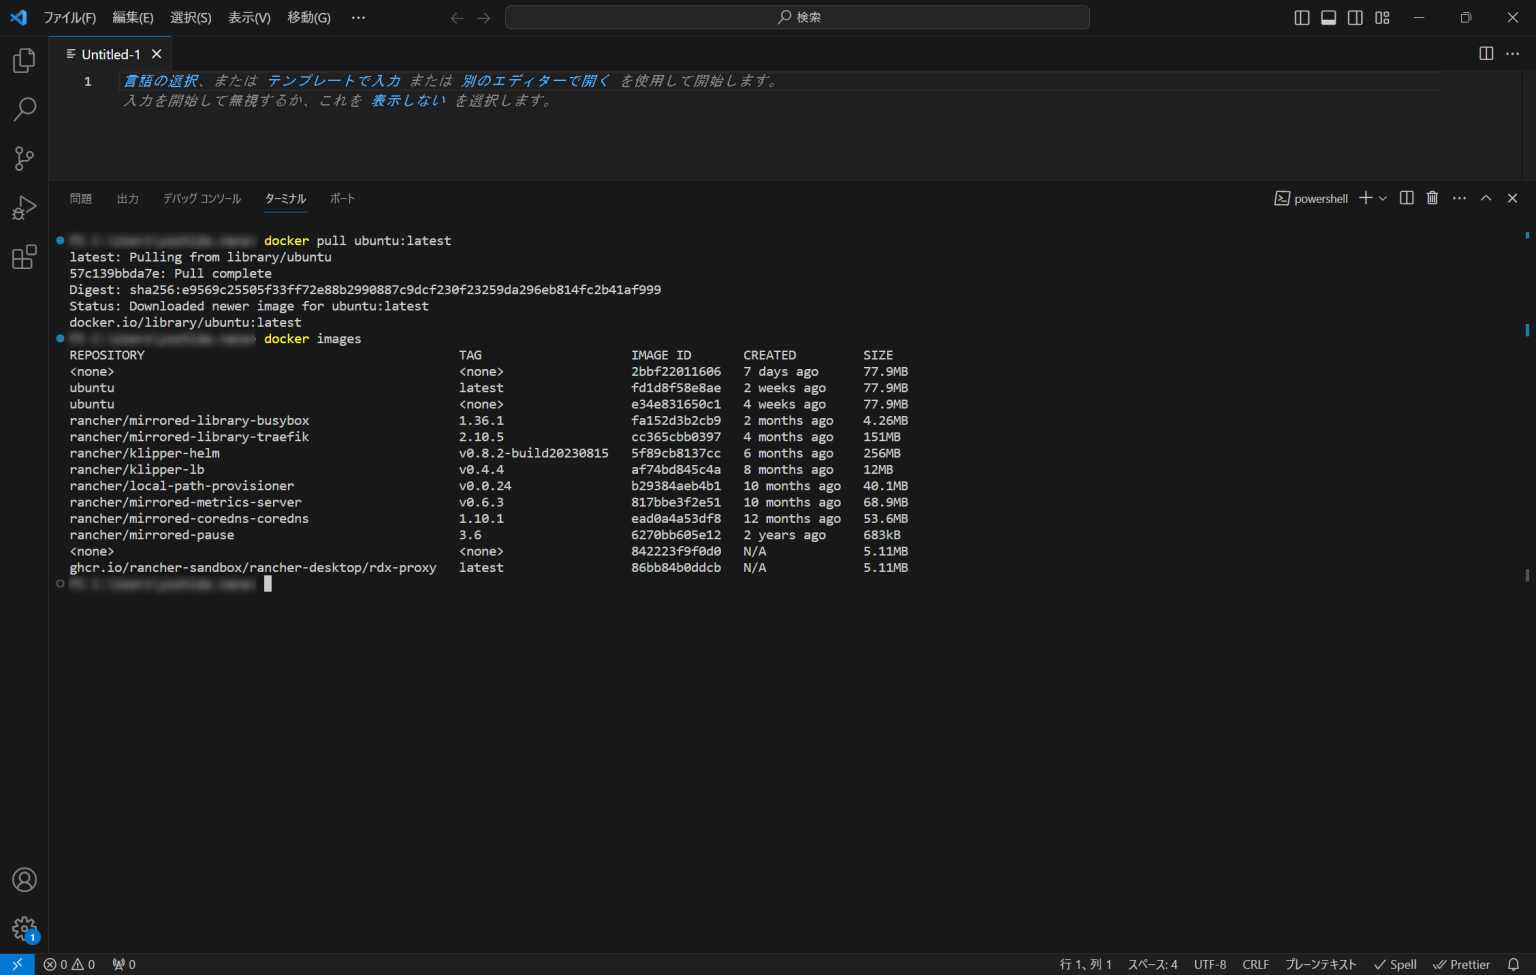Image resolution: width=1536 pixels, height=975 pixels.
Task: Toggle the Primary Side Bar visibility
Action: 1301,17
